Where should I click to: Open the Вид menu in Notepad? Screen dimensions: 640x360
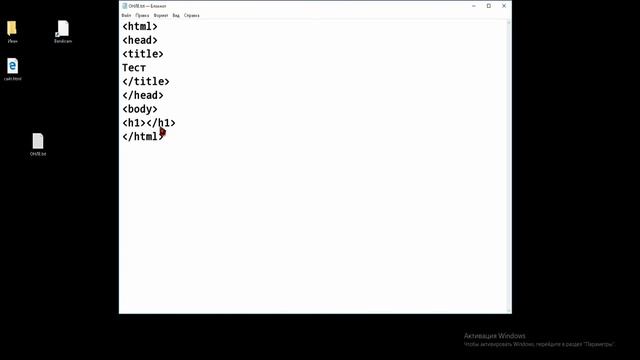(176, 16)
